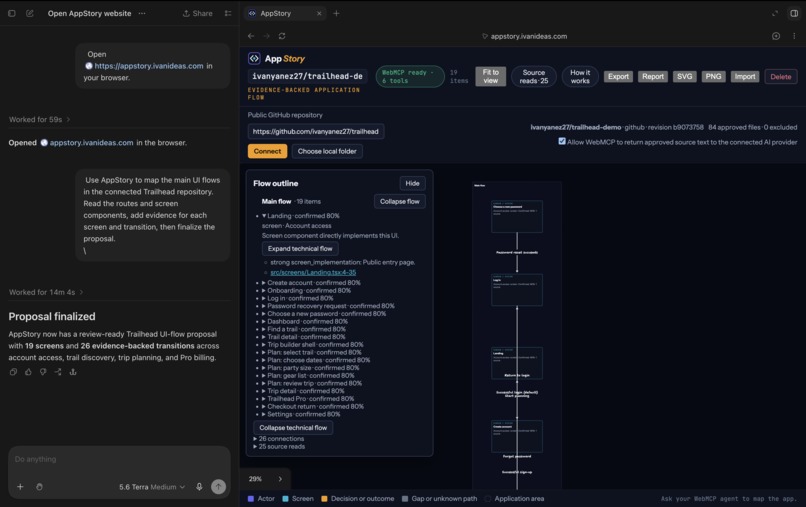This screenshot has height=507, width=806.
Task: Edit the GitHub repository URL field
Action: [x=316, y=132]
